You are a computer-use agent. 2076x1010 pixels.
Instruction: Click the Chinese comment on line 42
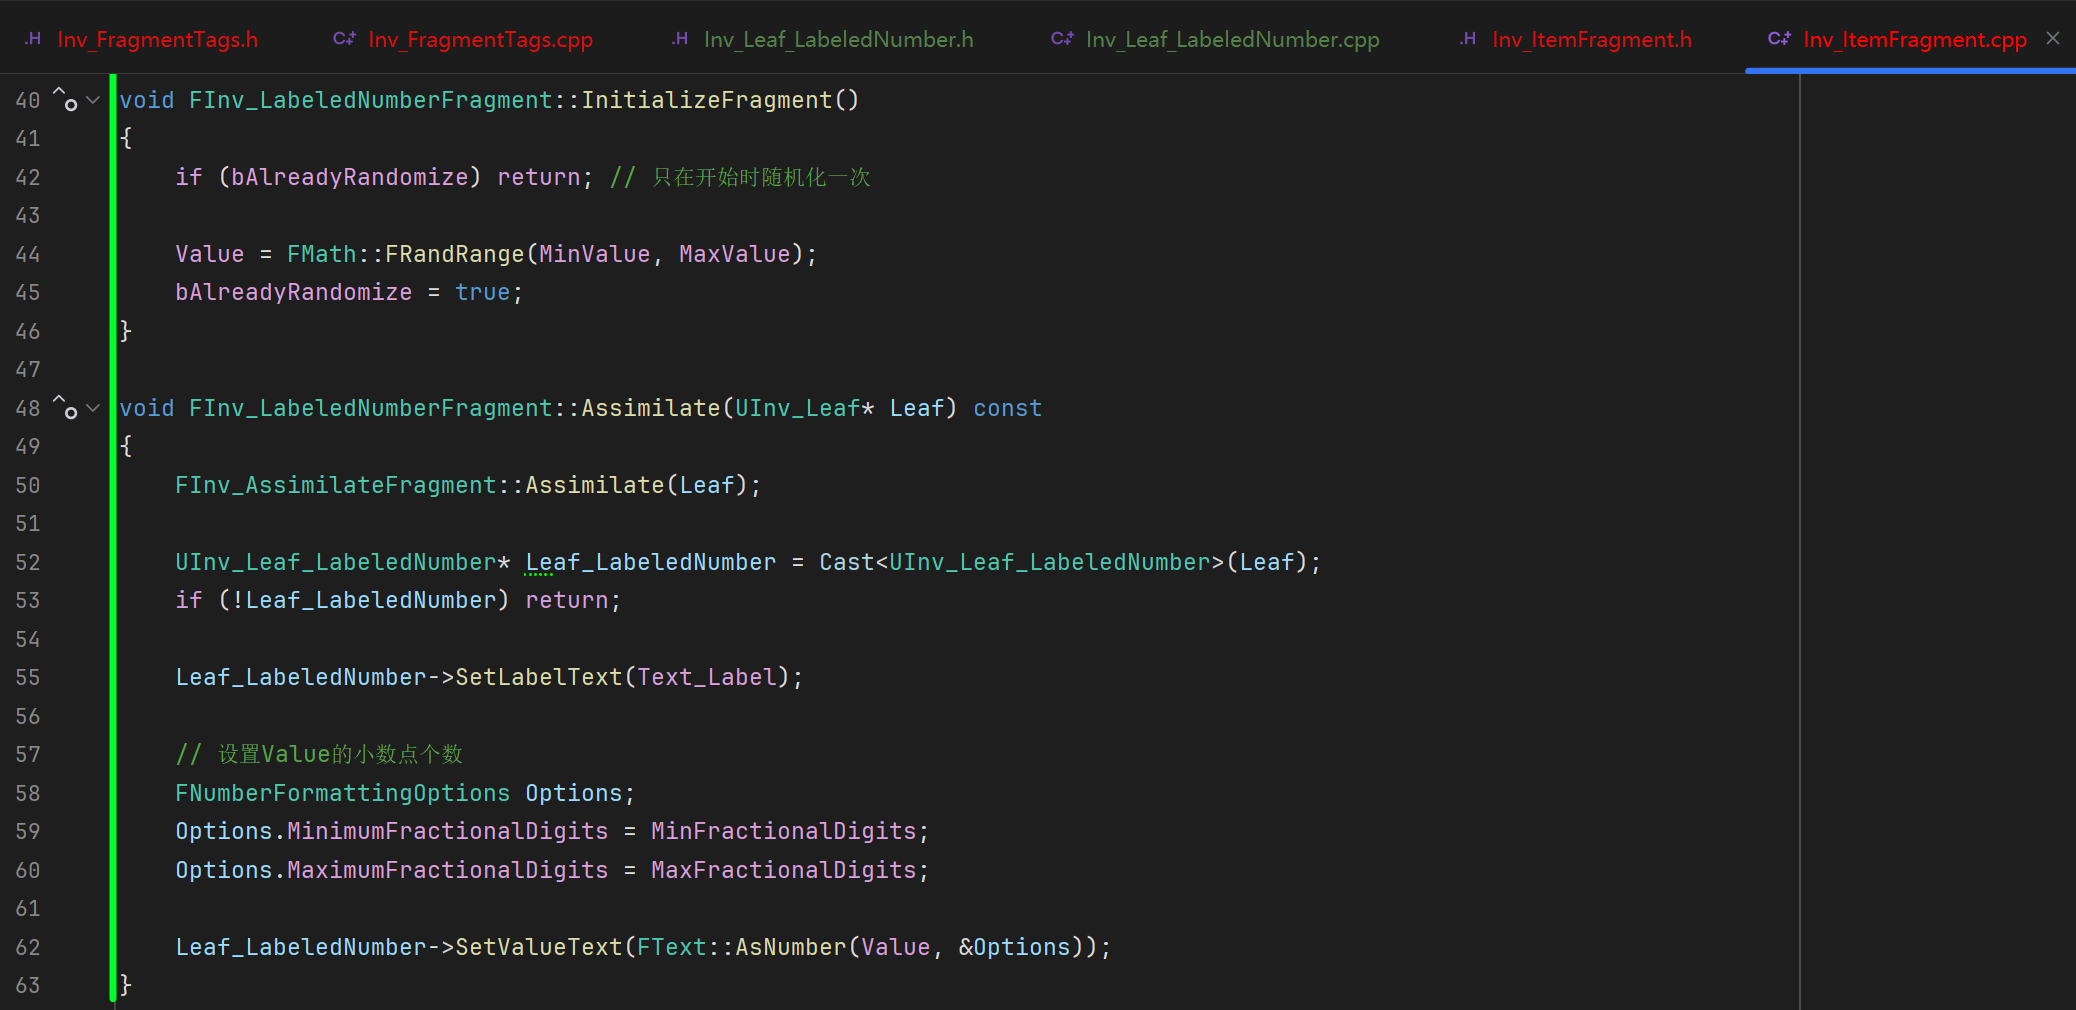coord(741,177)
